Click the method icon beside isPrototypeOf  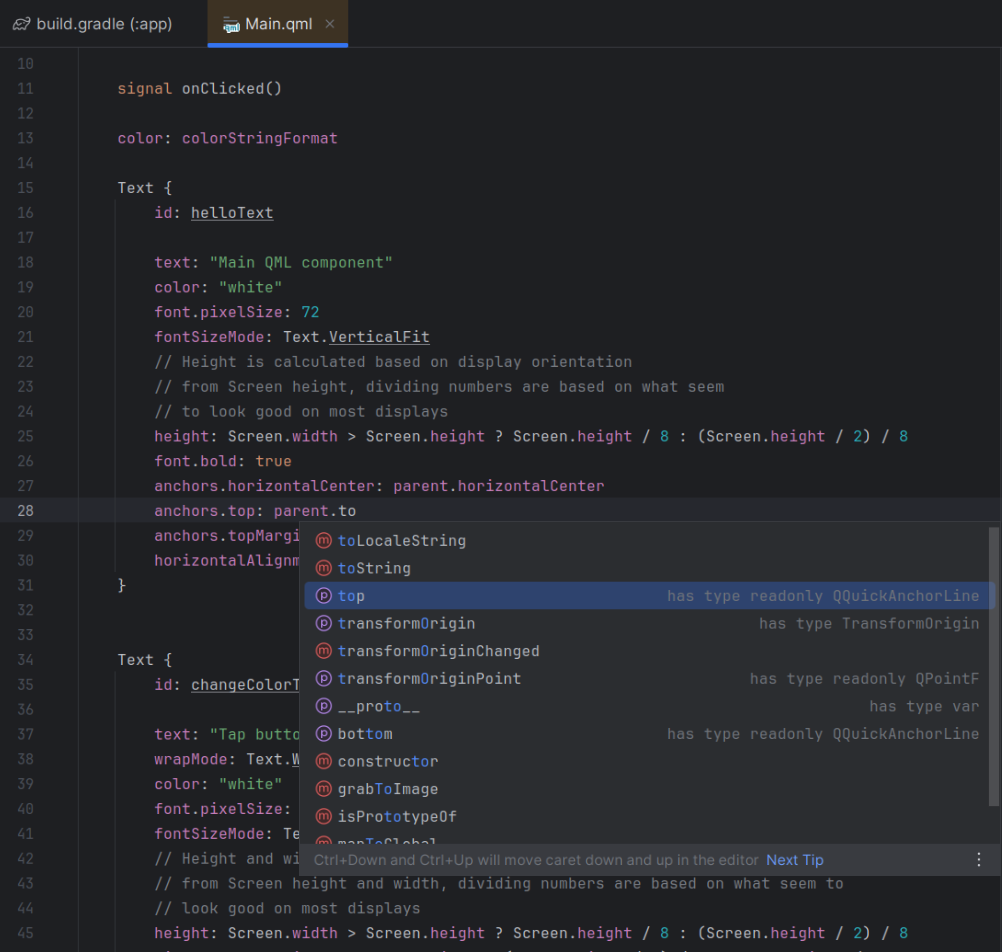point(323,817)
